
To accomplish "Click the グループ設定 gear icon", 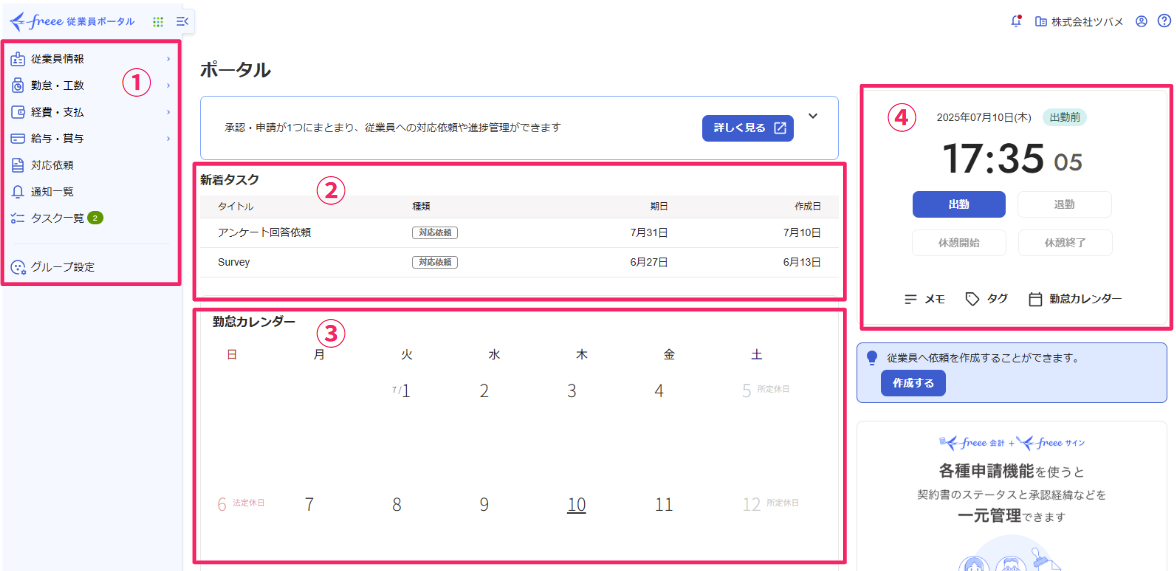I will pos(19,267).
